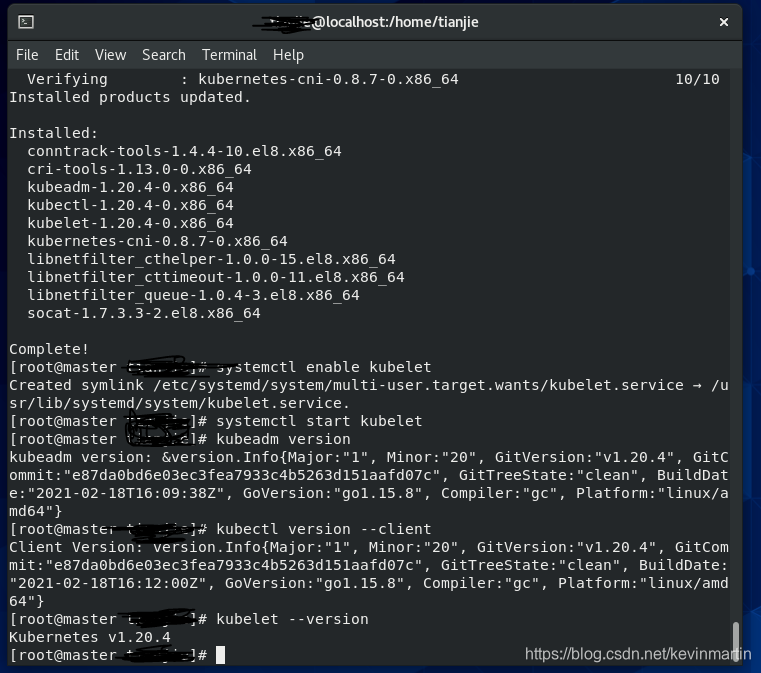Click 'kubeadm version' command text
The width and height of the screenshot is (761, 673).
point(283,439)
